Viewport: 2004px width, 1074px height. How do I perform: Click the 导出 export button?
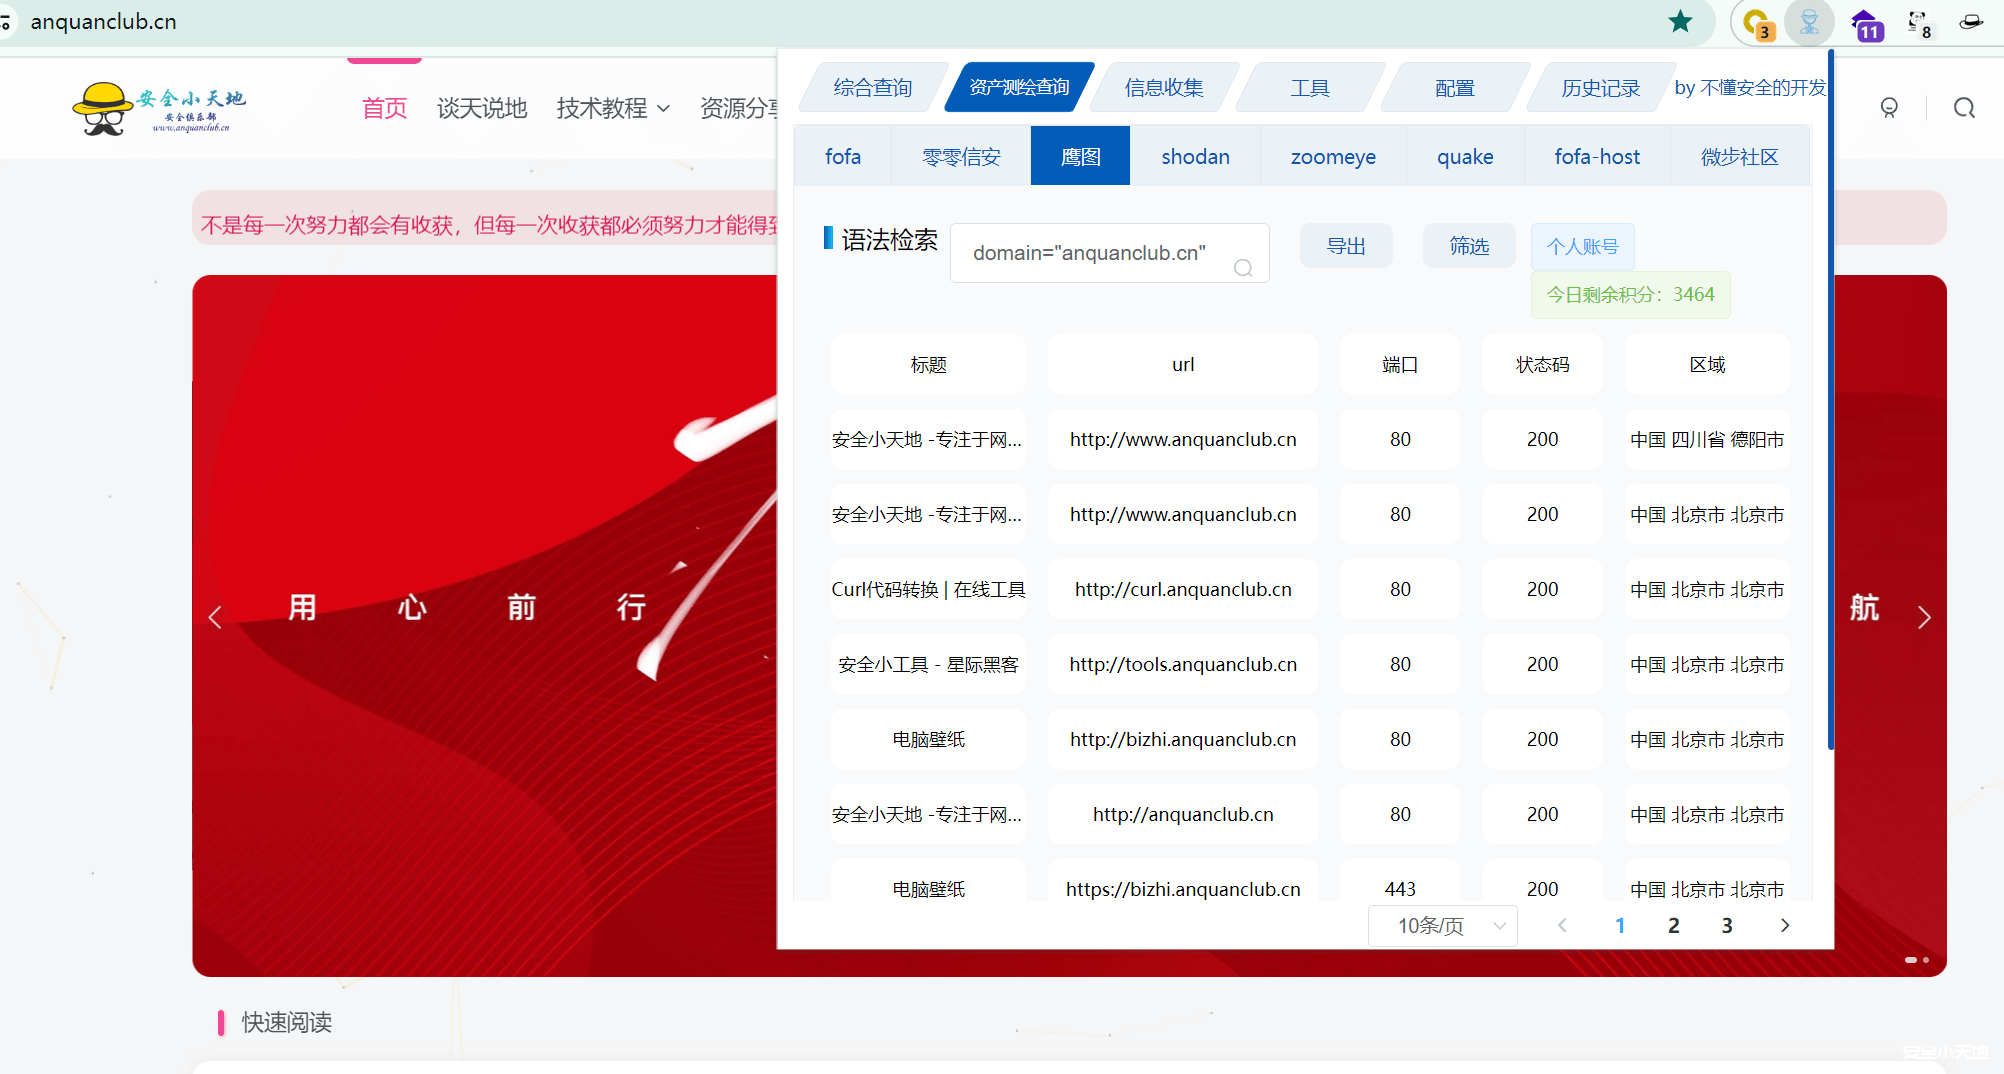coord(1345,245)
